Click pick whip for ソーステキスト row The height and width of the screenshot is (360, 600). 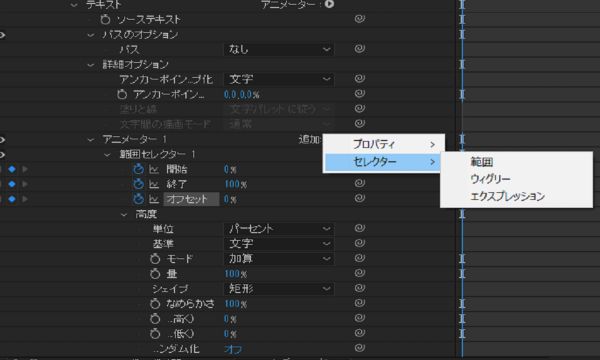[359, 19]
